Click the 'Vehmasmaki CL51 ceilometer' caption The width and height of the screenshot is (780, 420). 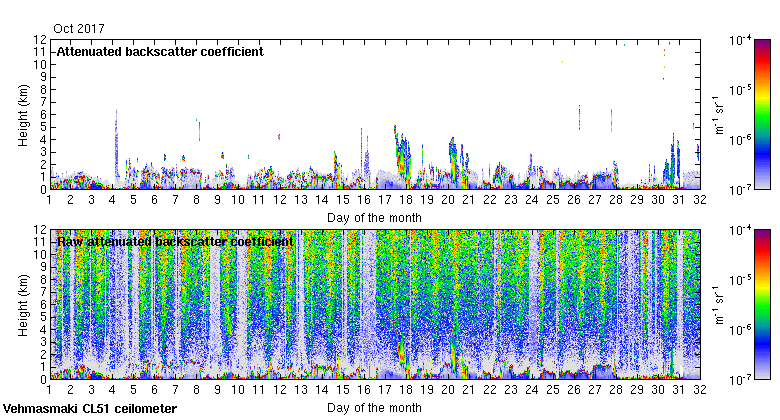(x=90, y=409)
